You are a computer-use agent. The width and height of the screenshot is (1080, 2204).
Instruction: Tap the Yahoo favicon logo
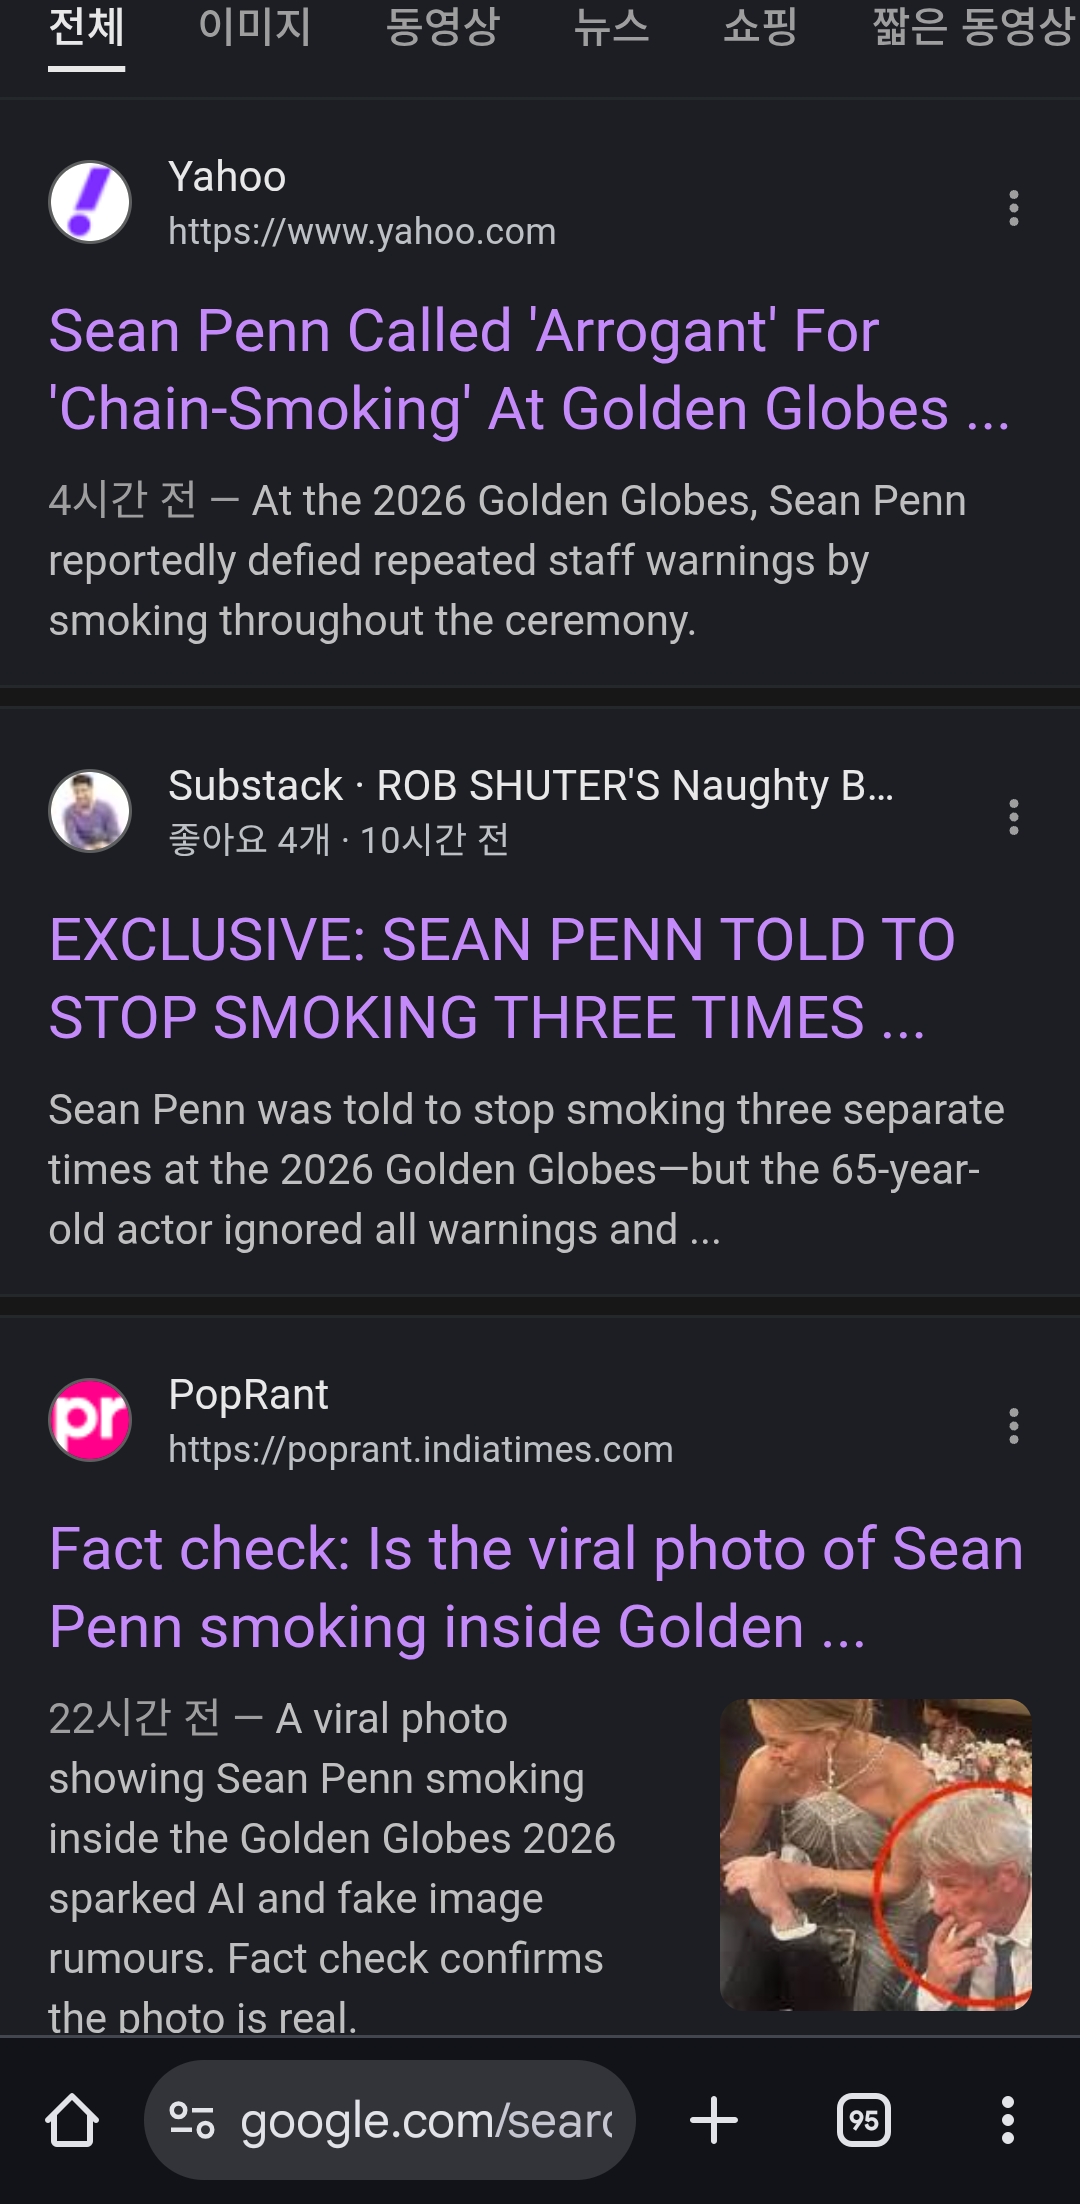click(90, 202)
